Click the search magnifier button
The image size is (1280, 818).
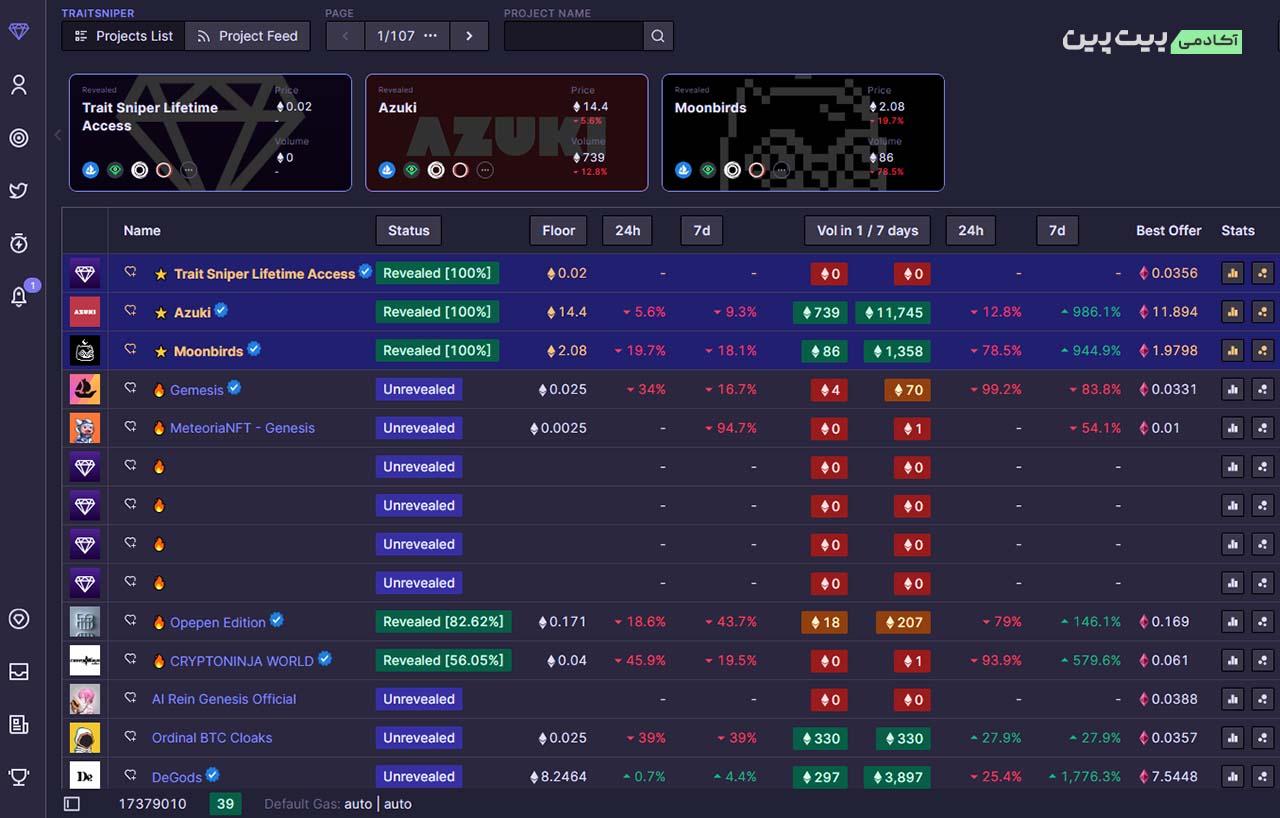point(658,36)
